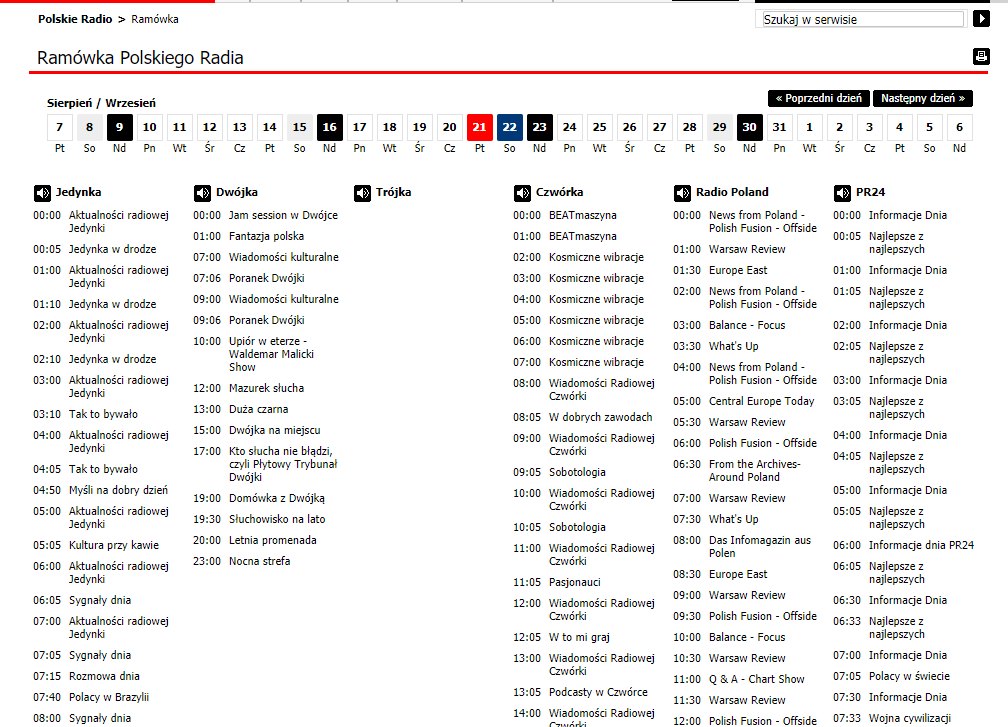Open the Jedynka station heading

[78, 192]
